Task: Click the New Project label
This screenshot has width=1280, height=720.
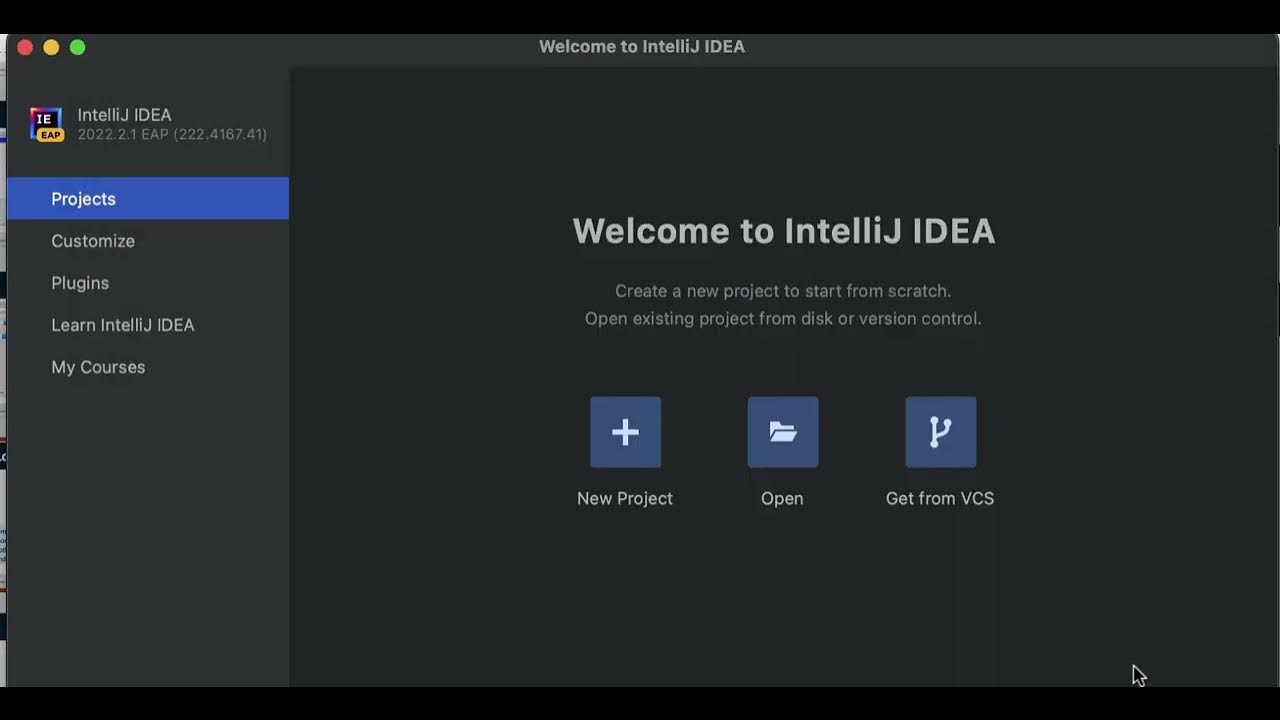Action: [x=625, y=498]
